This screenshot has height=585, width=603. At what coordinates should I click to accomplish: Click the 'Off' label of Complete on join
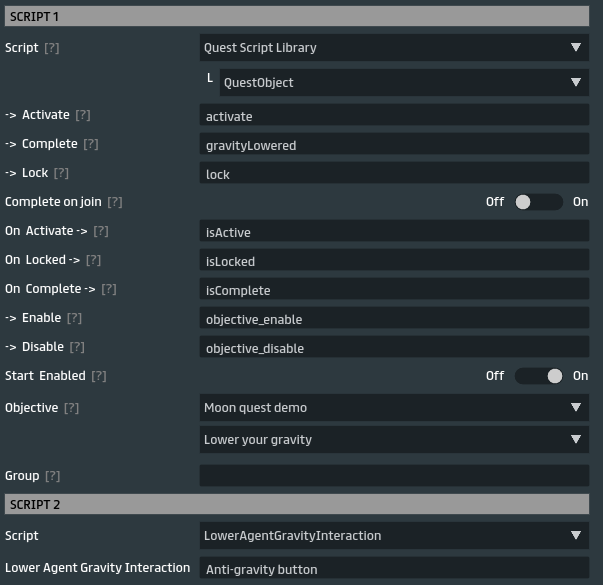click(495, 202)
